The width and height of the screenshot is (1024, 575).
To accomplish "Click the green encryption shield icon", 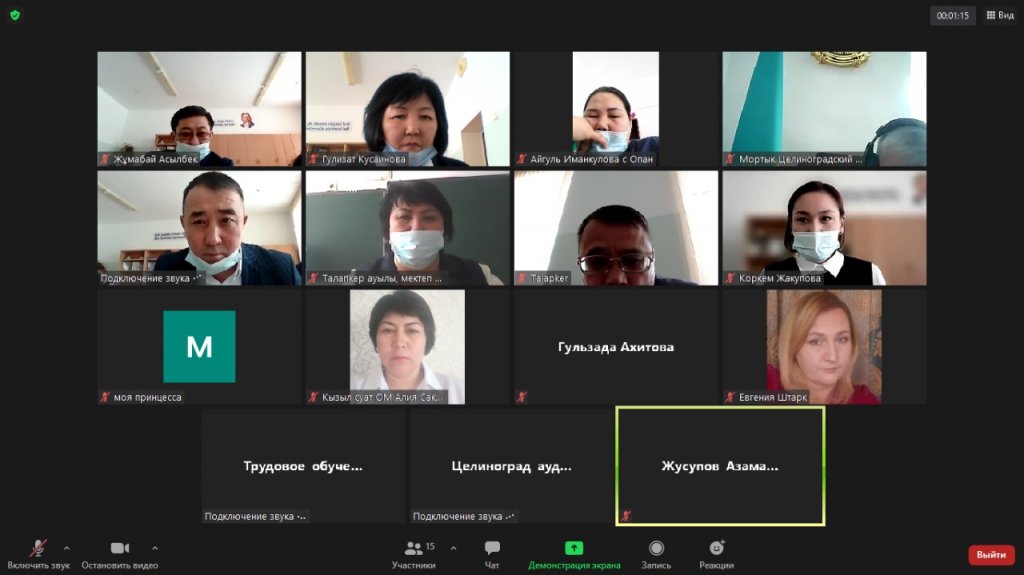I will tap(15, 15).
